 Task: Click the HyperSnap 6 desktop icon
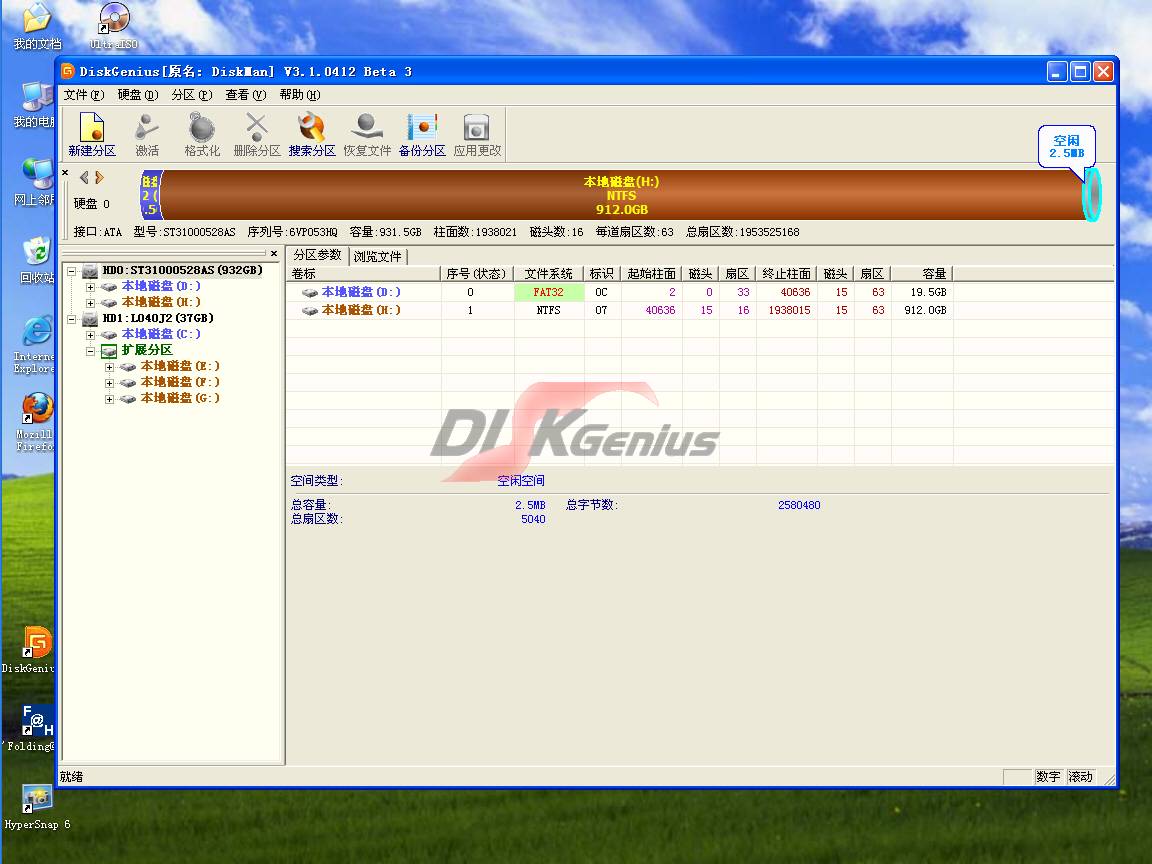click(x=37, y=807)
